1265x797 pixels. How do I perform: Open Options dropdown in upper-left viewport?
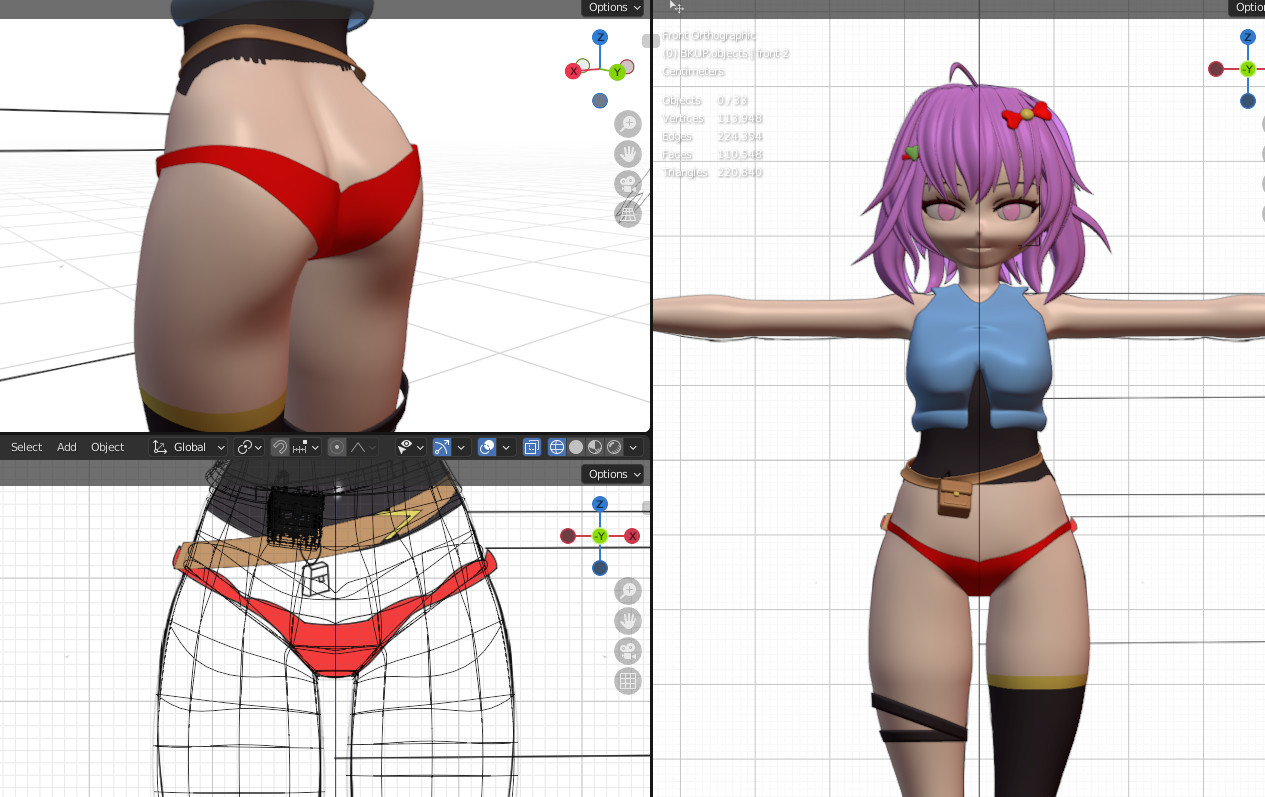[x=614, y=7]
